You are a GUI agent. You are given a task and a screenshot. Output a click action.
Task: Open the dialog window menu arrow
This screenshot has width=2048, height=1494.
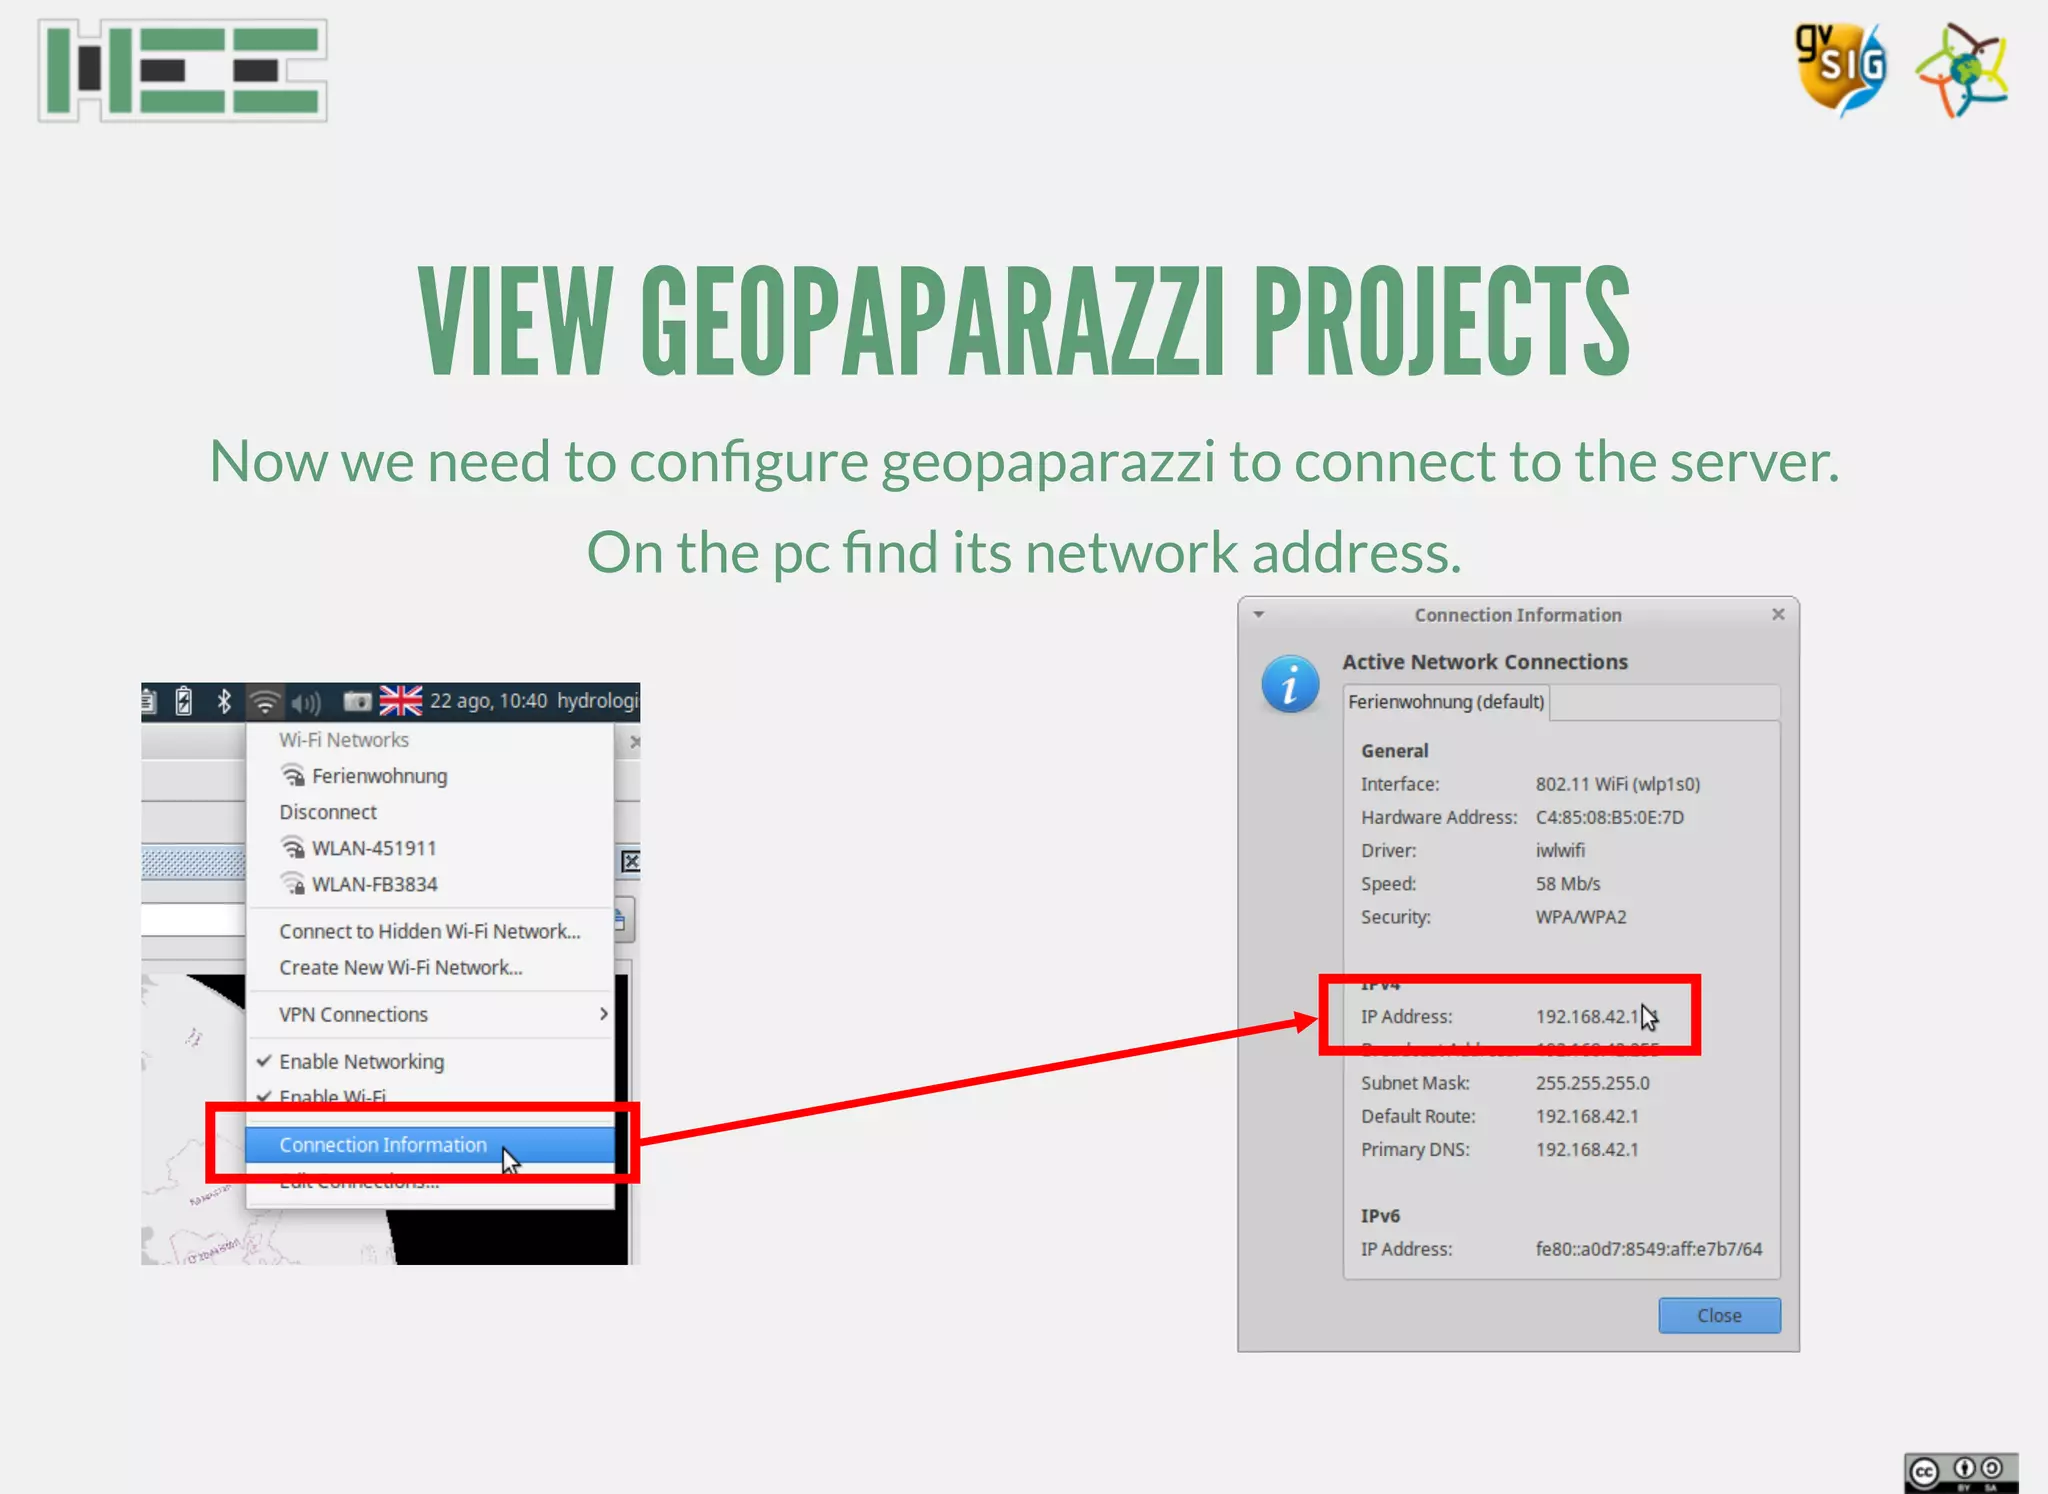tap(1259, 614)
